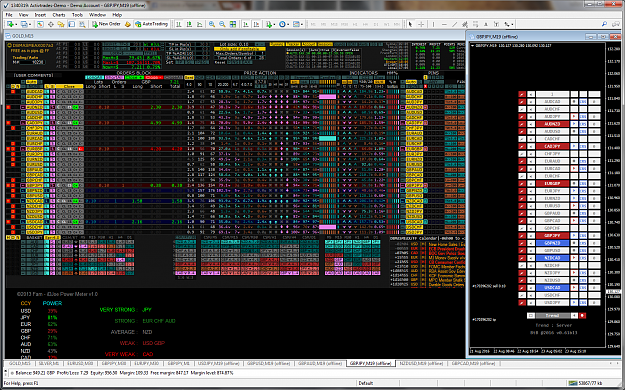Screen dimensions: 625x390
Task: Click the Trend button below the pair list
Action: pos(552,315)
